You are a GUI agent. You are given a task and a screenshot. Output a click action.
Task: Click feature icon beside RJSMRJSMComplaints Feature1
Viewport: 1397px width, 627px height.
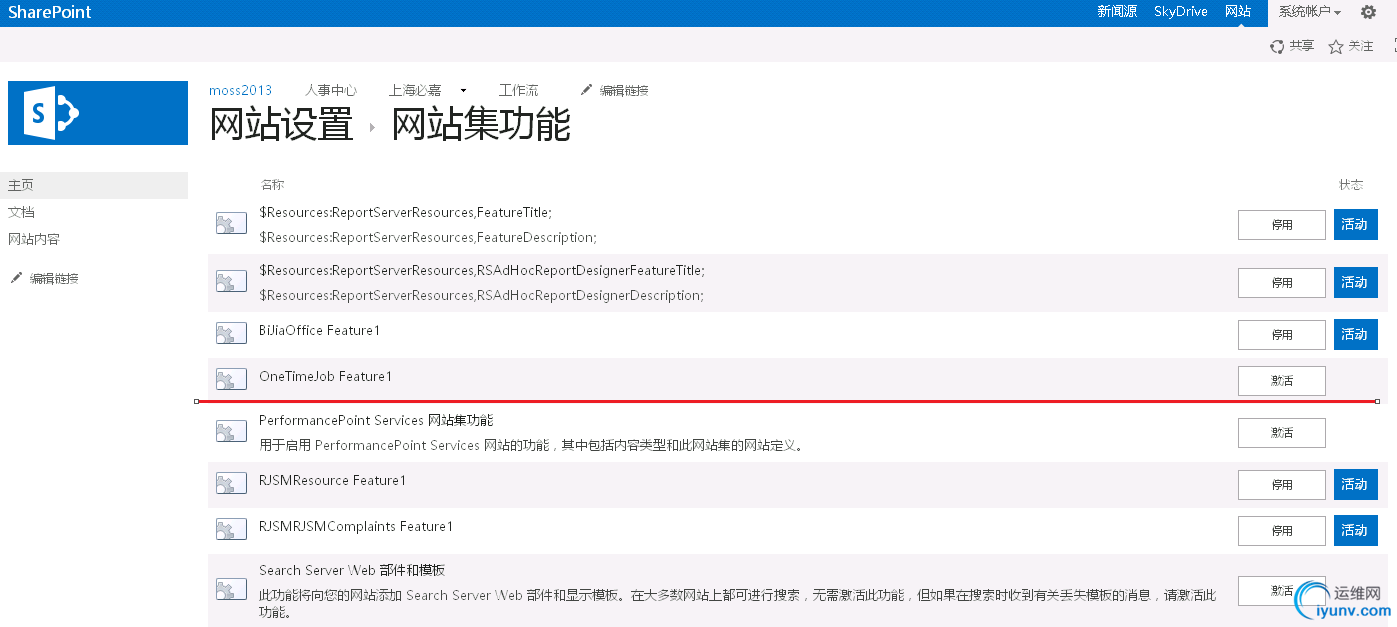coord(231,530)
